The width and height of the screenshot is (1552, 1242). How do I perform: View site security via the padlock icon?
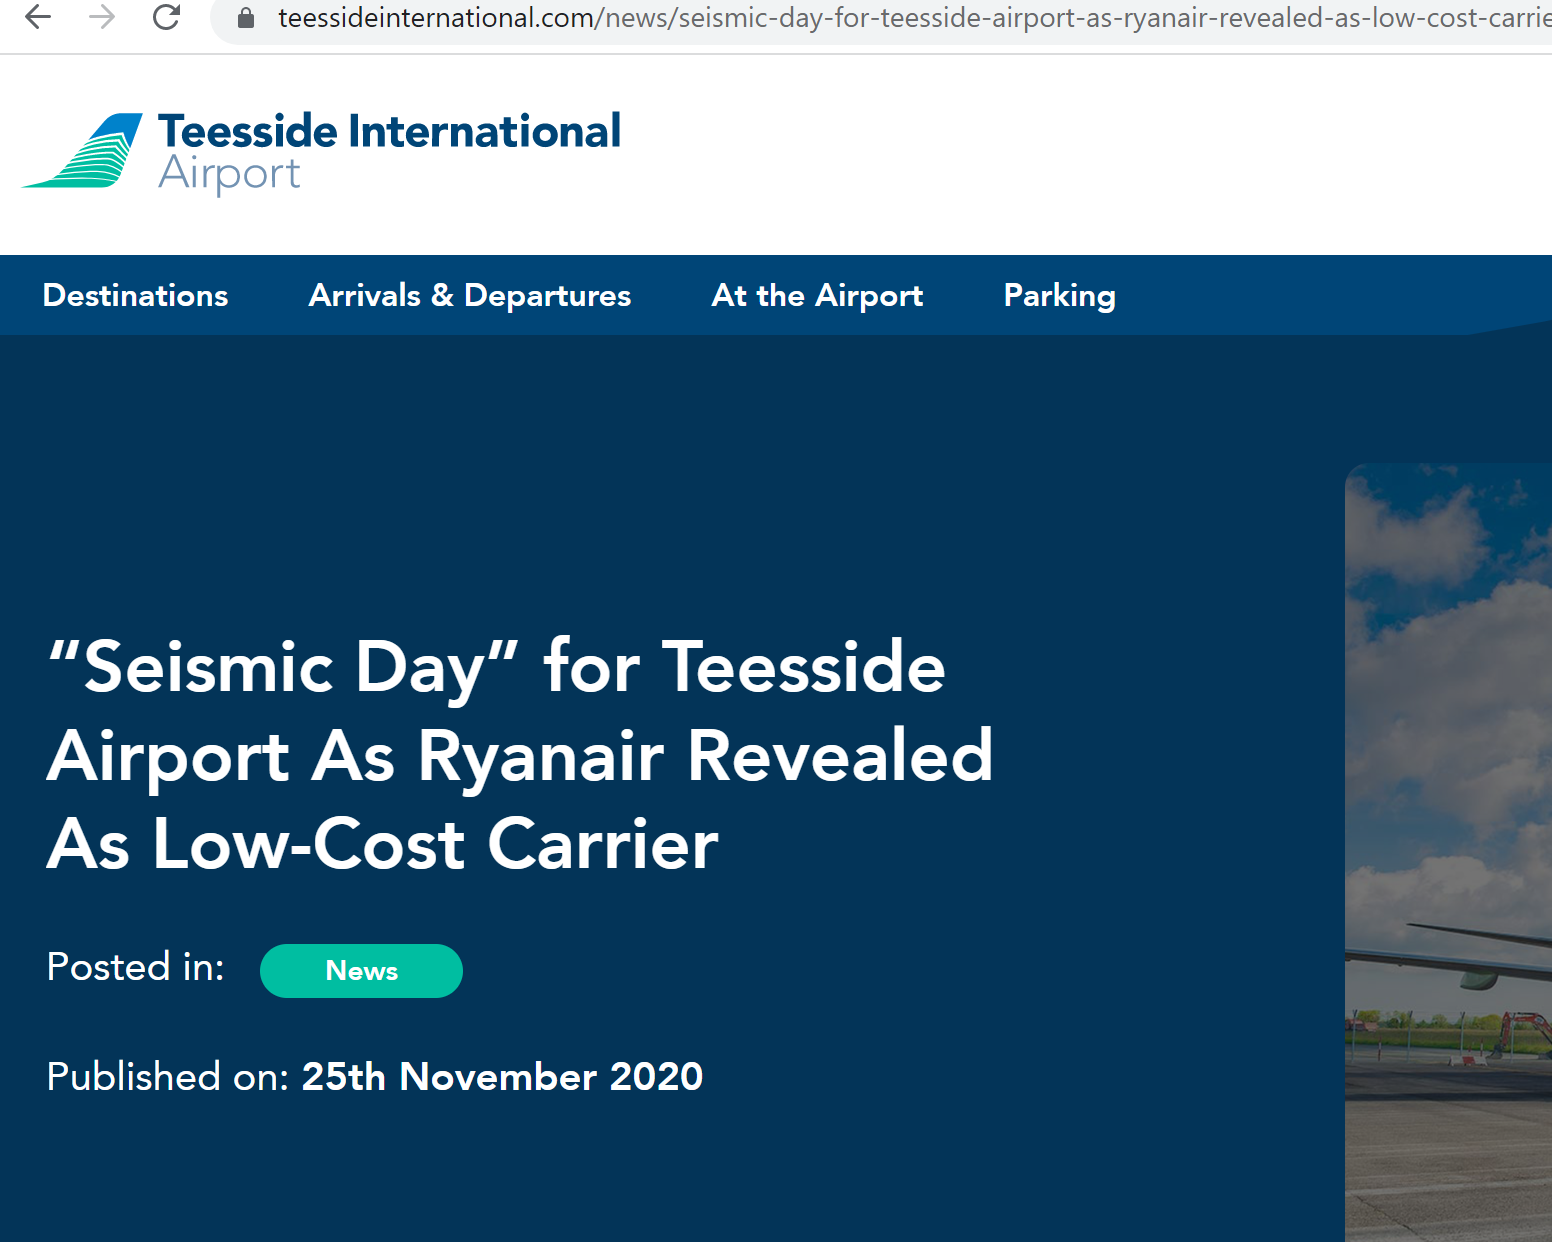[x=246, y=18]
